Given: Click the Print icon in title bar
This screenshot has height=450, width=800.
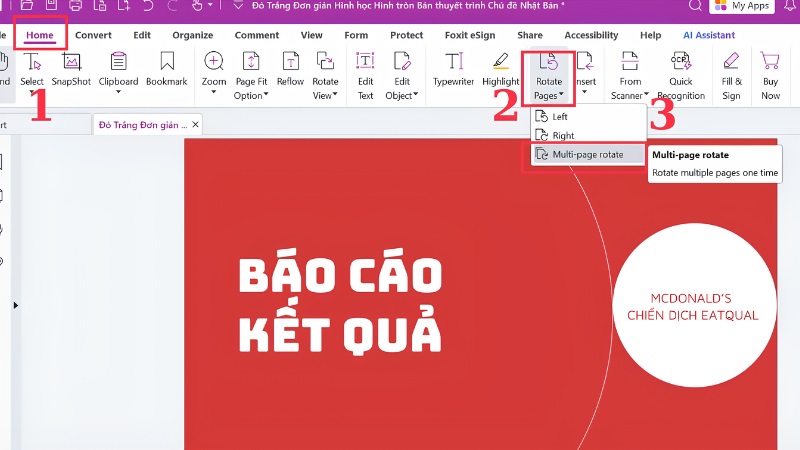Looking at the screenshot, I should (x=76, y=6).
